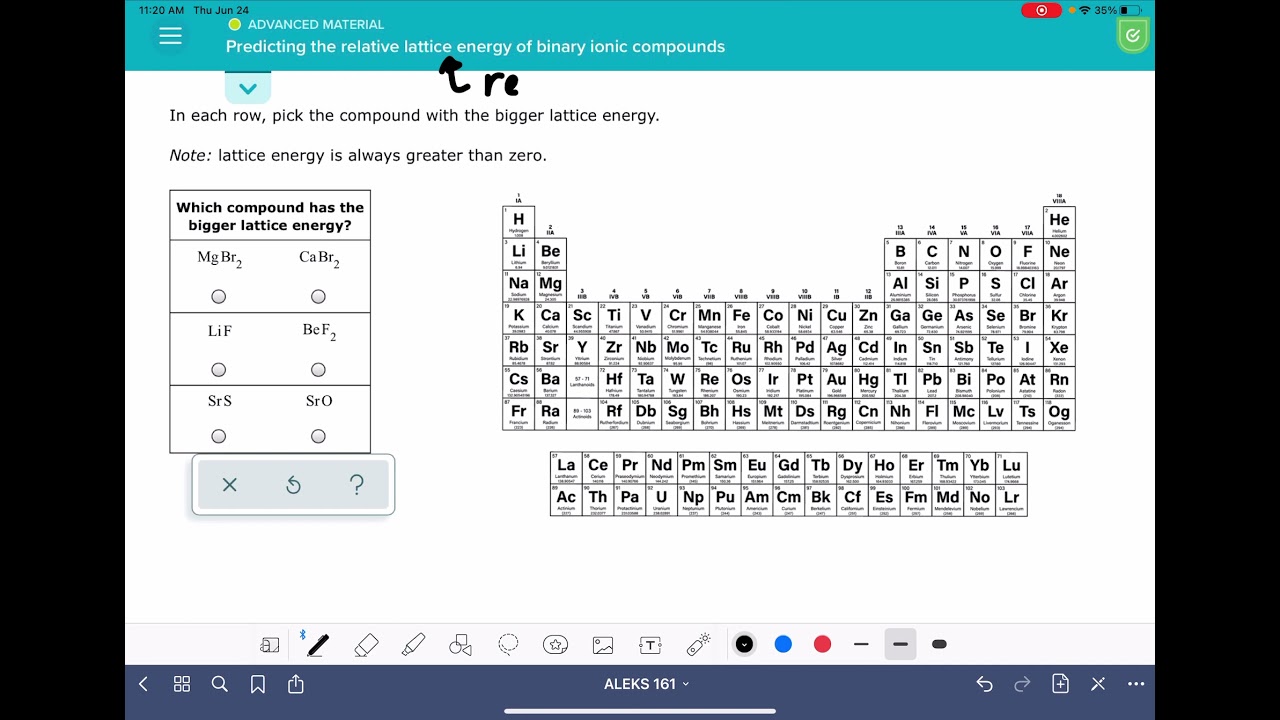Click the 'Predicting the relative lattice energy' title
This screenshot has width=1280, height=720.
pos(475,47)
